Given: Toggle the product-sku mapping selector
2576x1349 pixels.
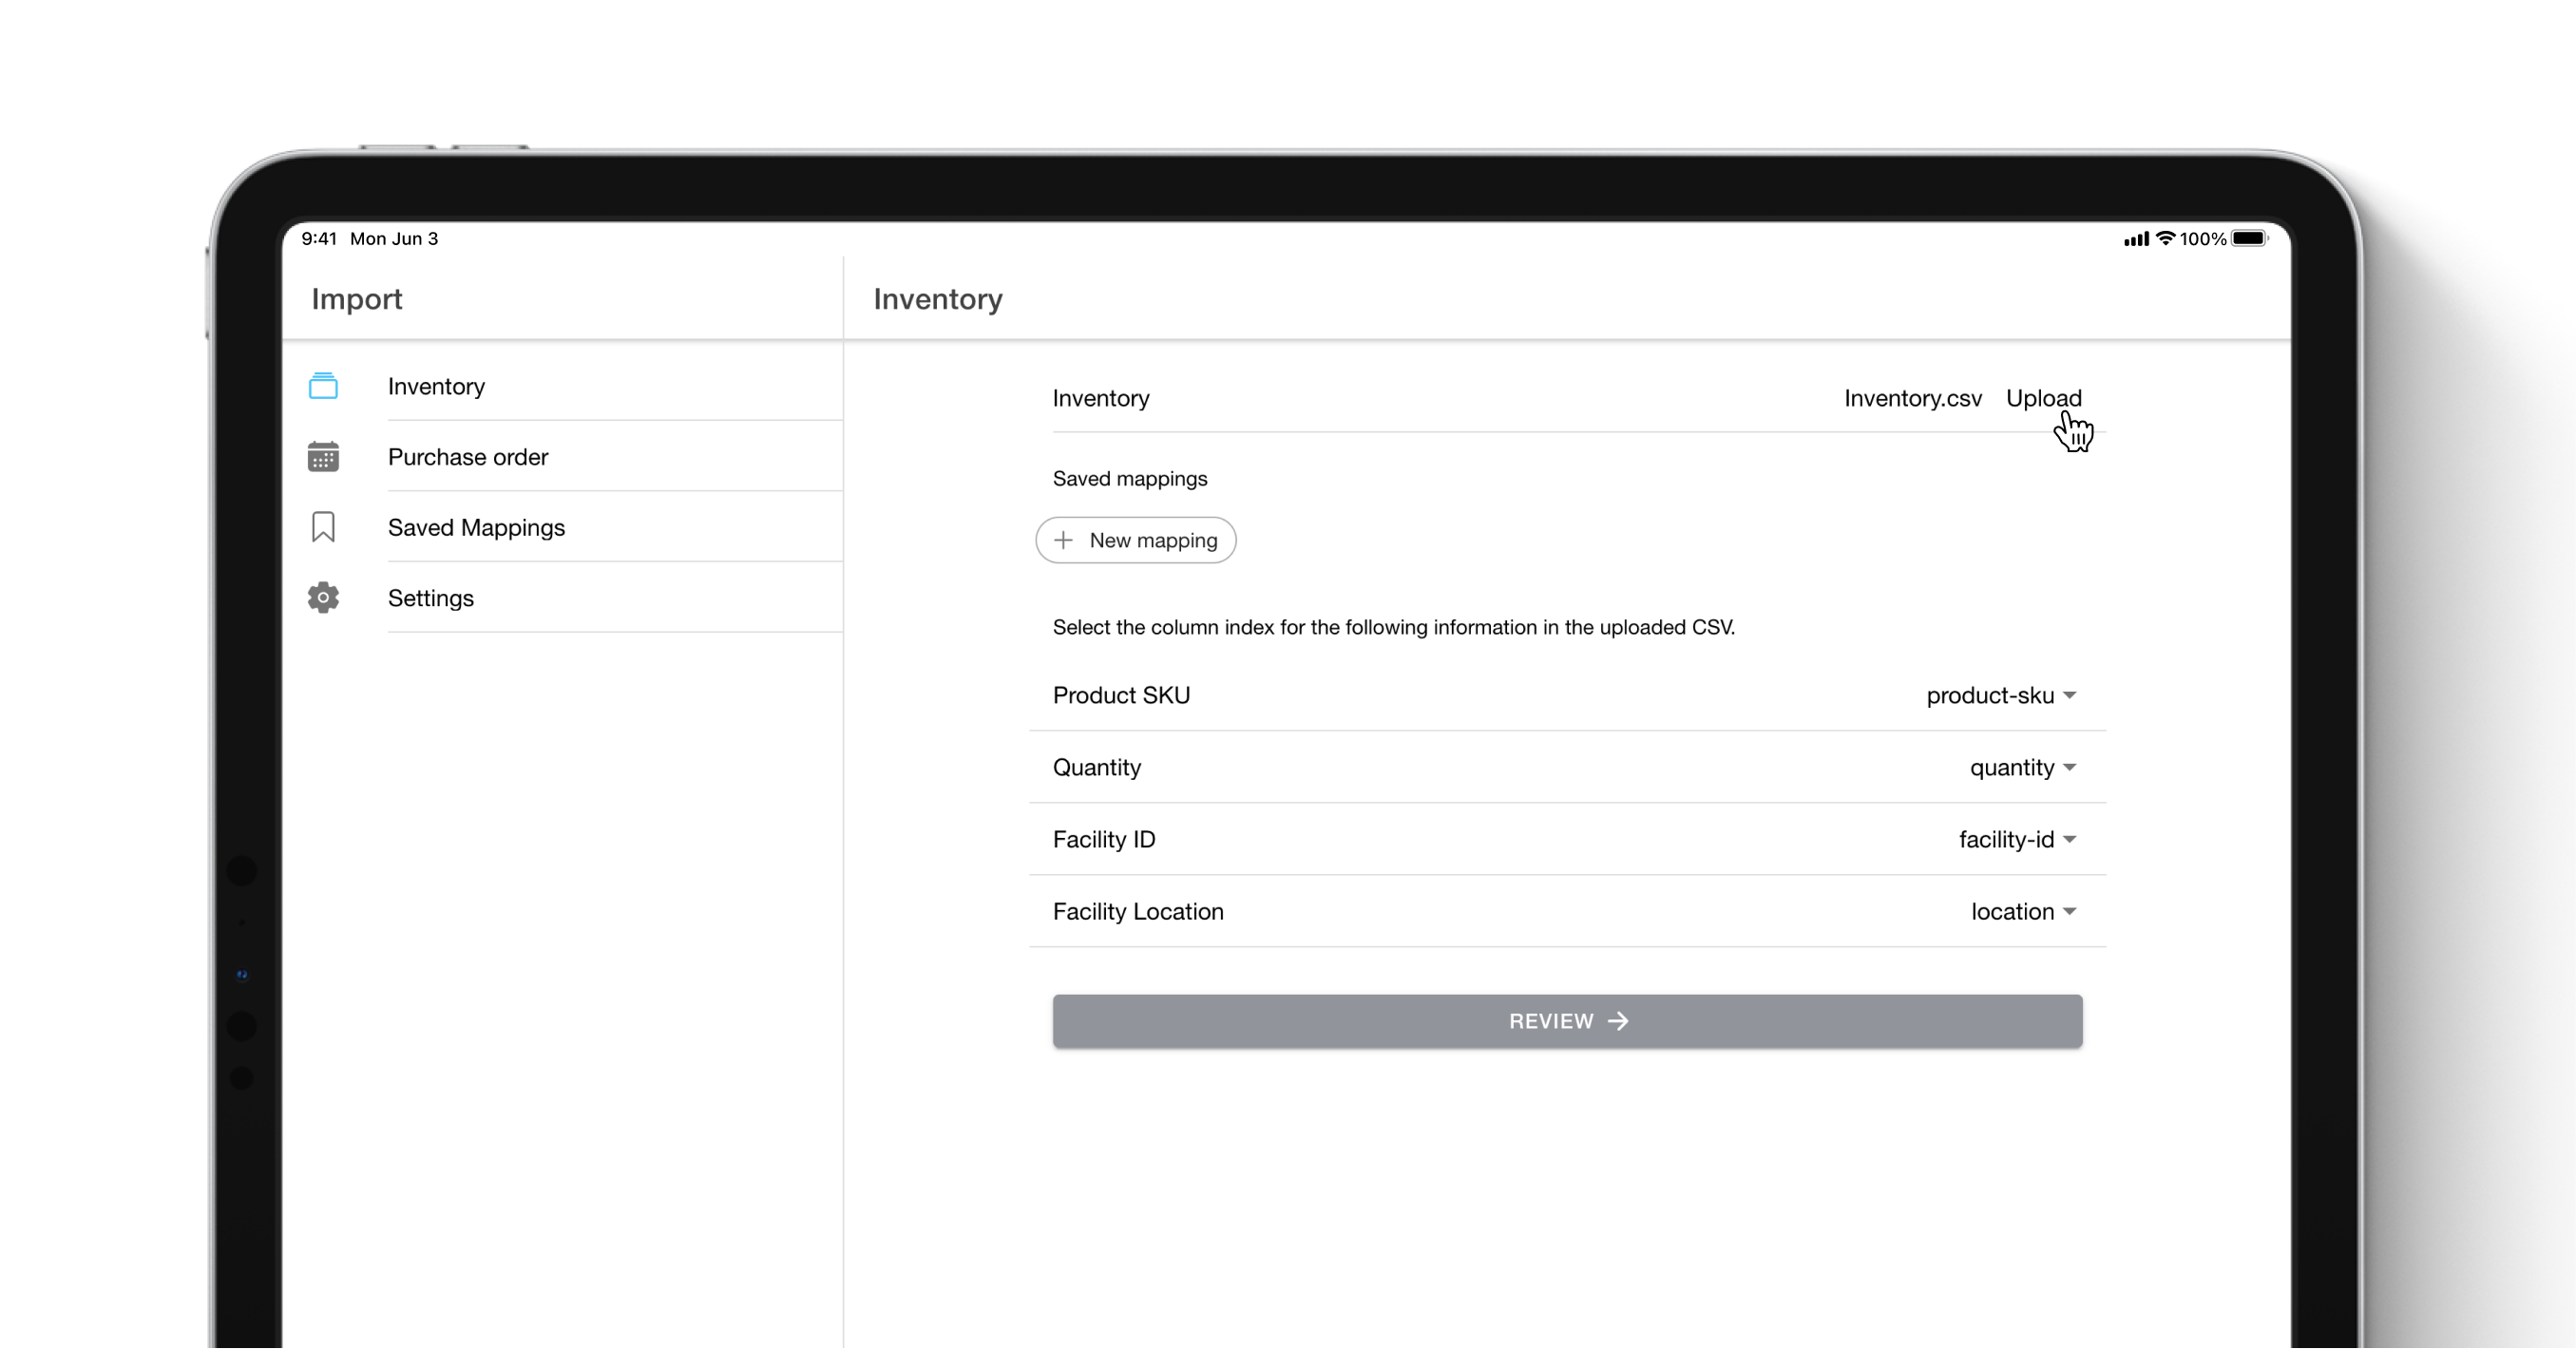Looking at the screenshot, I should [2002, 695].
